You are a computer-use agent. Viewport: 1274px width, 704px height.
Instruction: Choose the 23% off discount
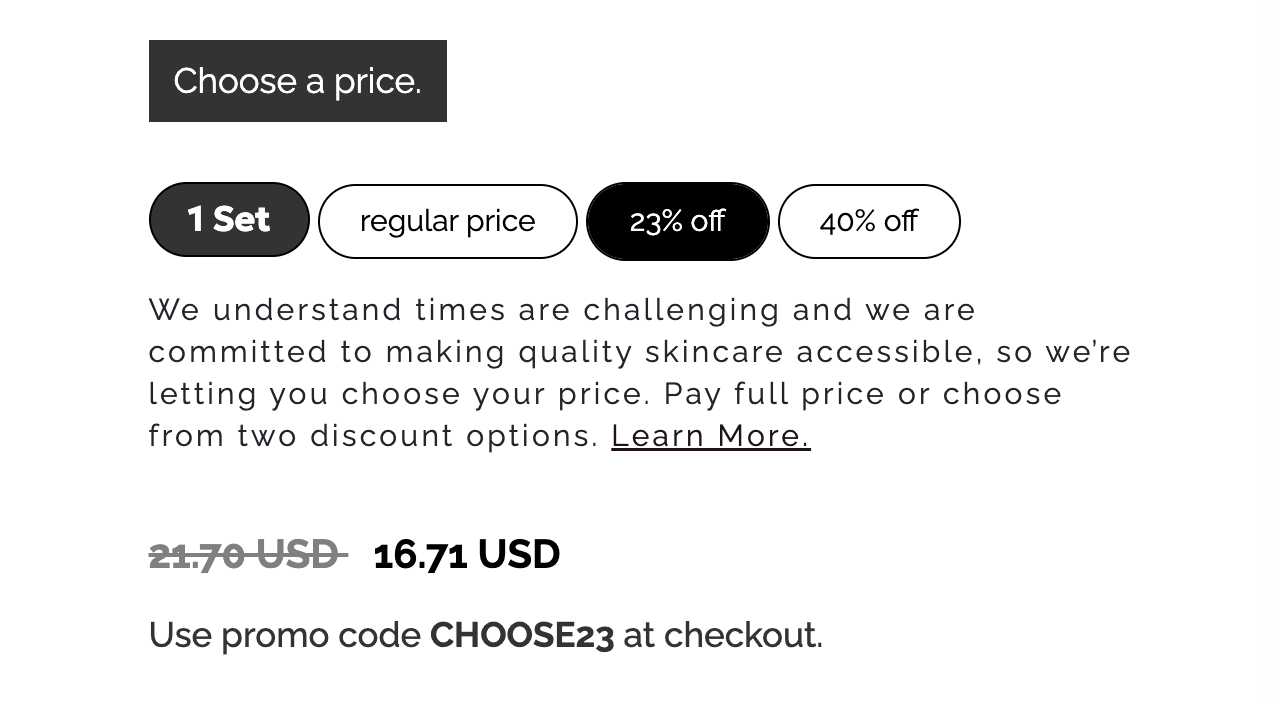[x=677, y=221]
